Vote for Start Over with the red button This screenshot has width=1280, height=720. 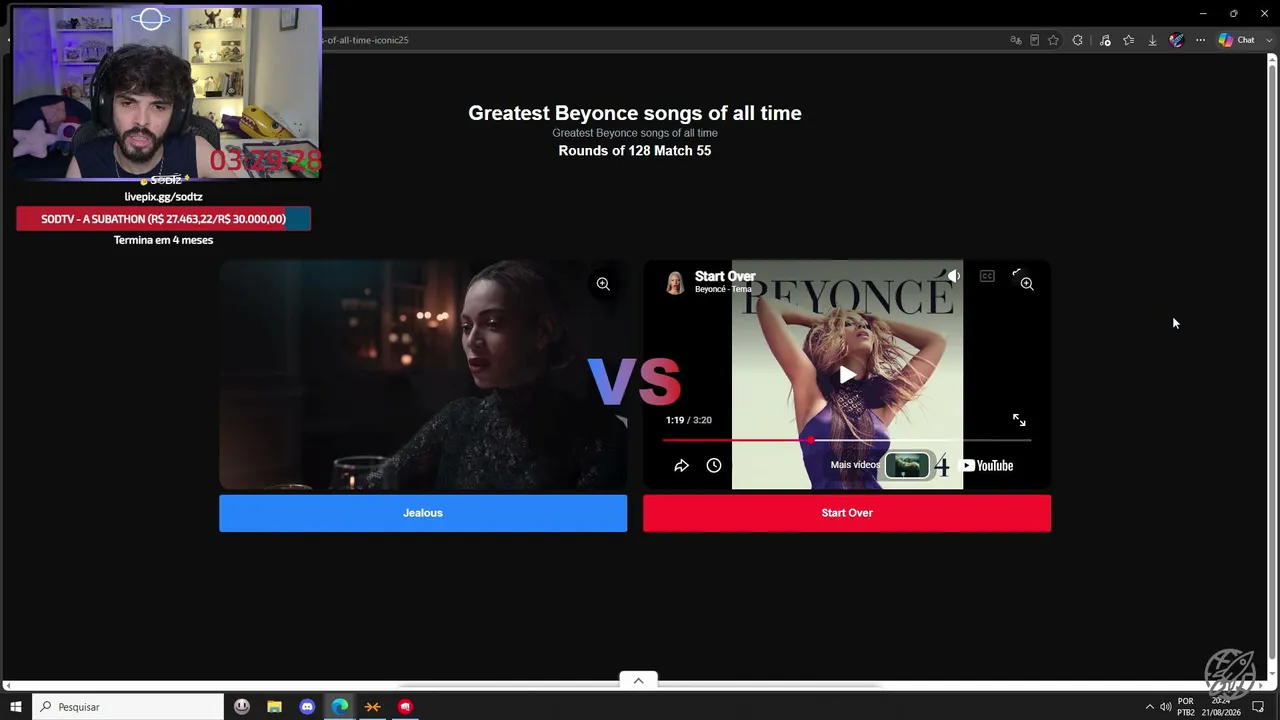847,513
